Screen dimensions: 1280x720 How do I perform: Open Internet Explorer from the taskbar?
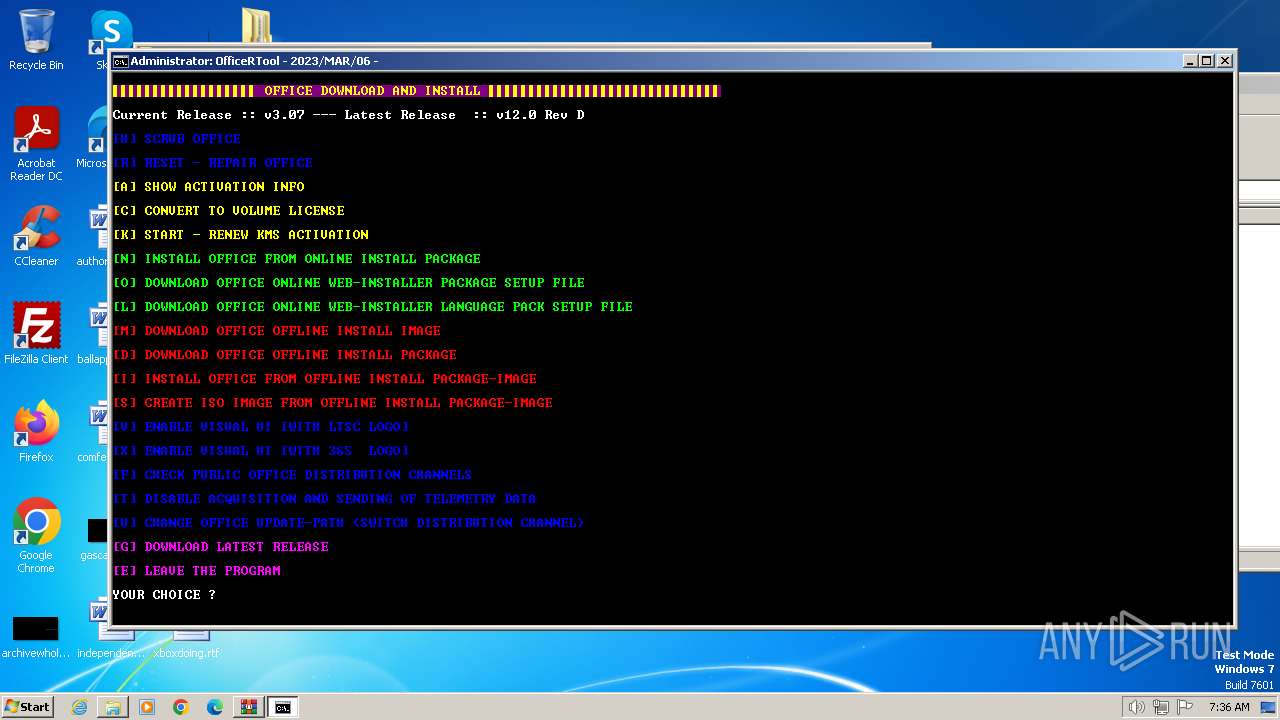[x=80, y=707]
